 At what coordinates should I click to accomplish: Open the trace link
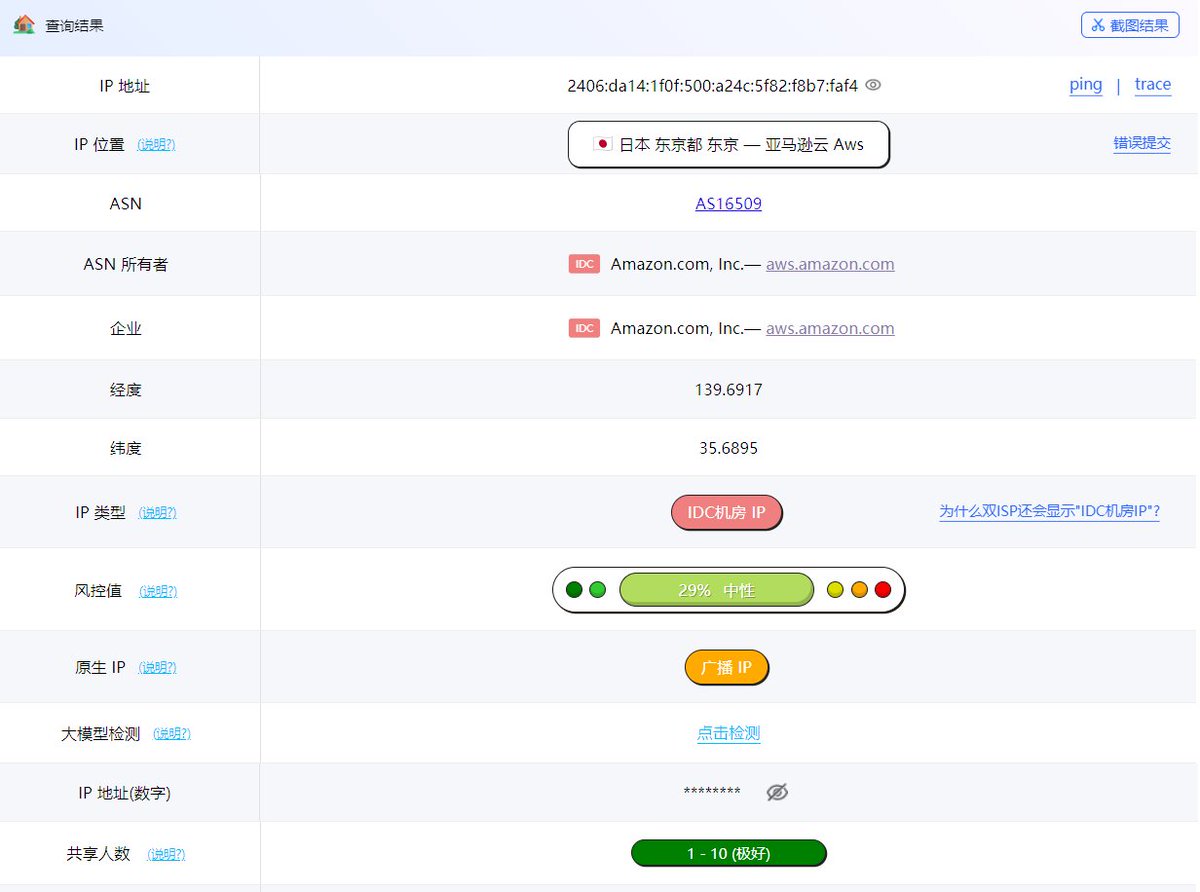(1153, 85)
